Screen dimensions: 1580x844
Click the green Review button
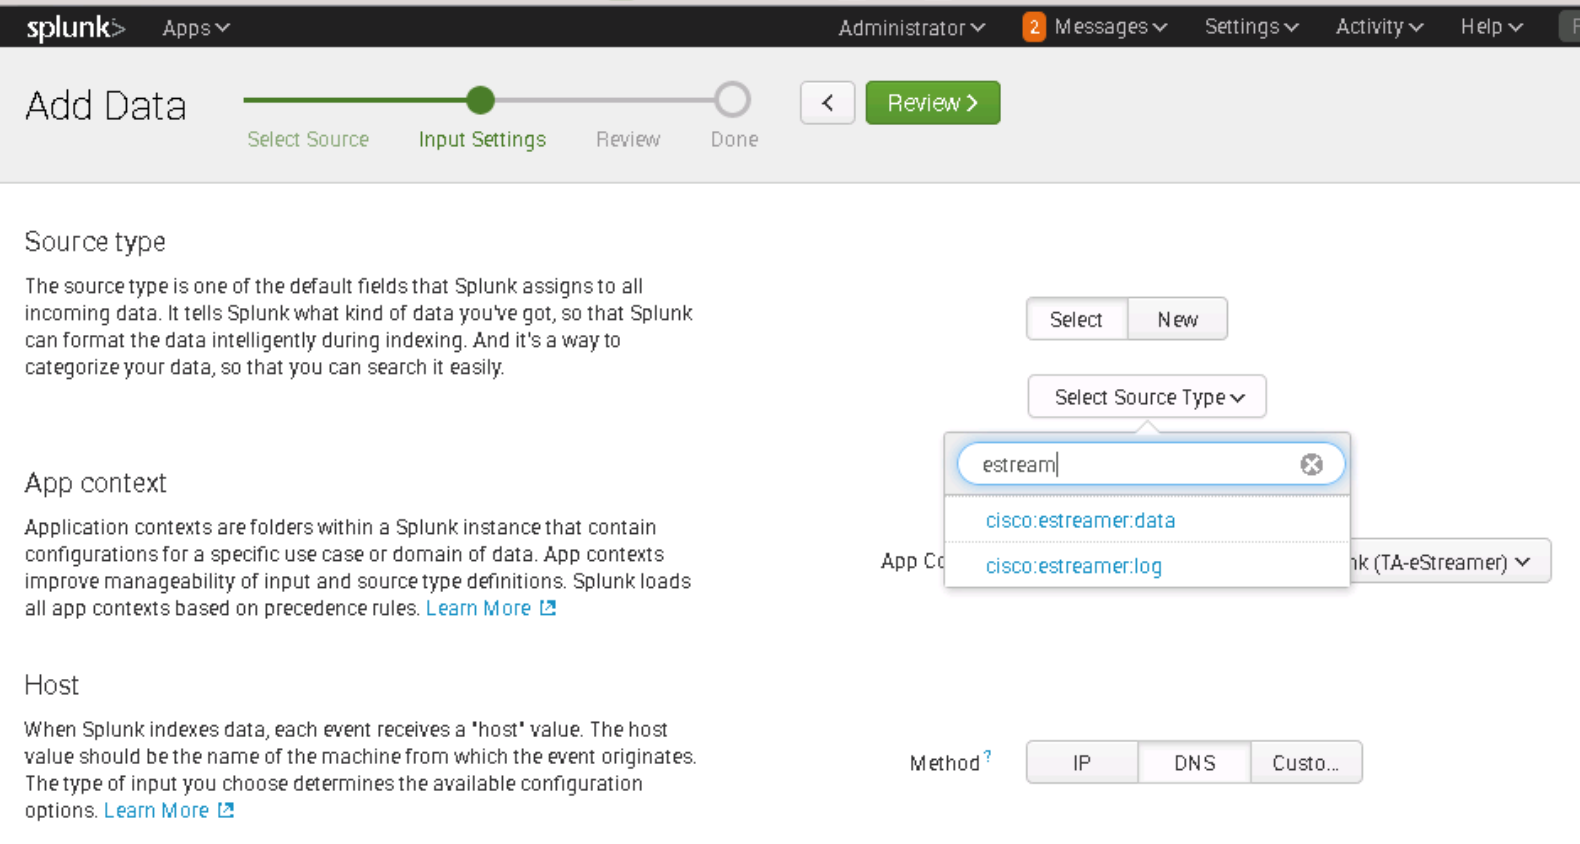(x=932, y=103)
